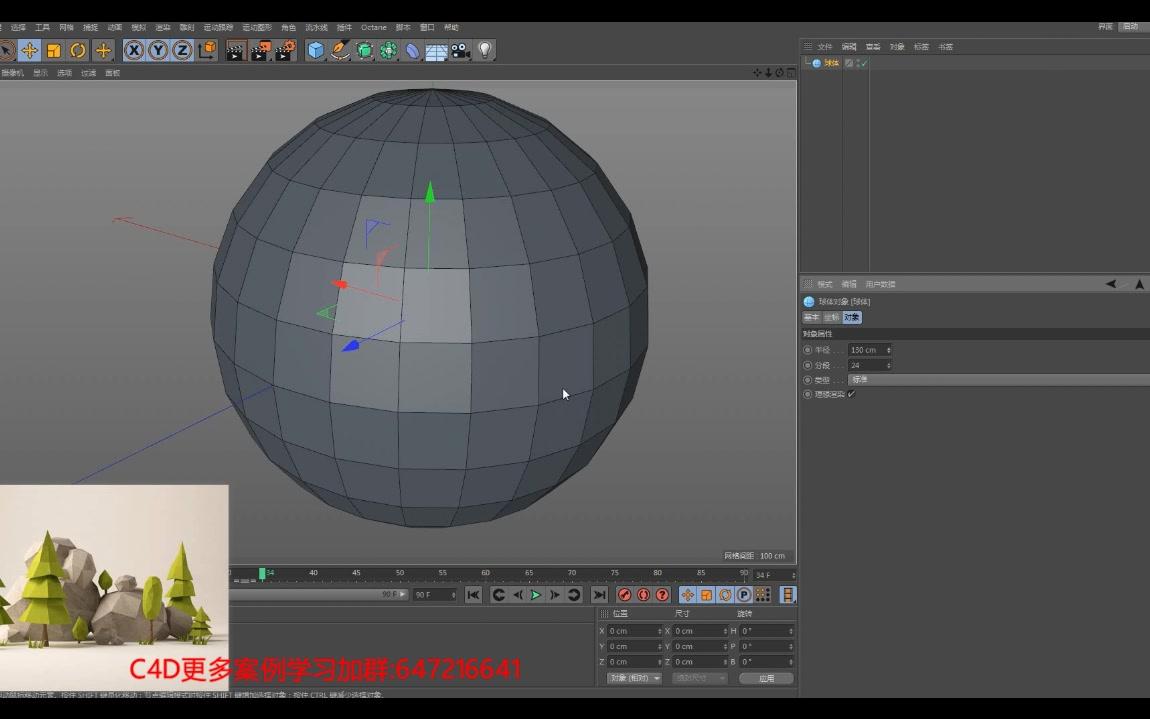Open the Octane menu
Viewport: 1150px width, 719px height.
tap(372, 27)
